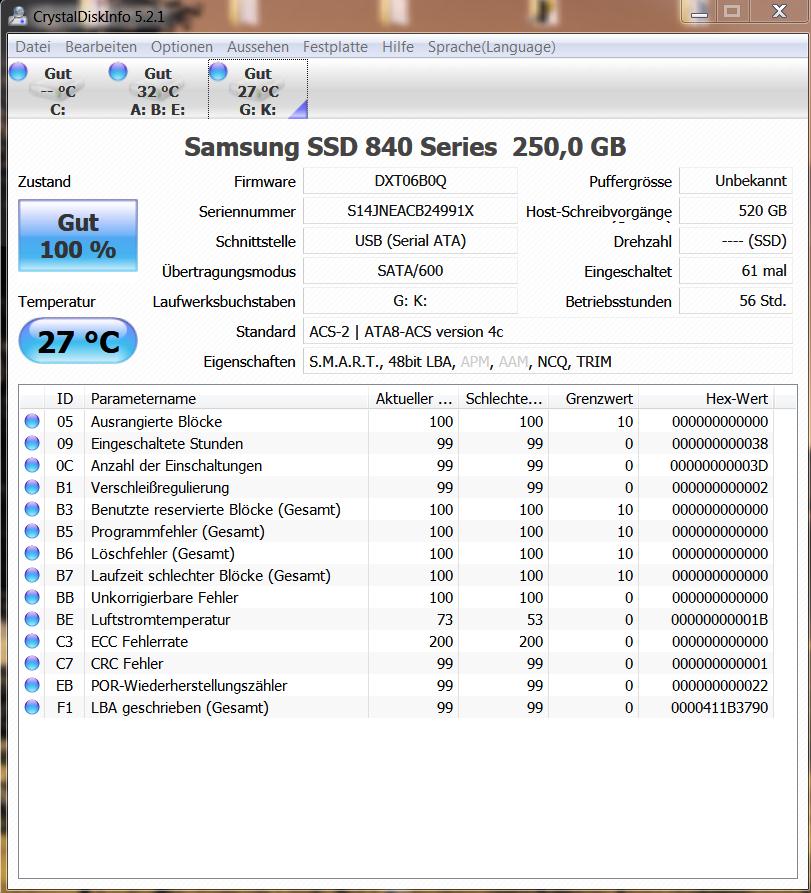Click the Parametername column header
Image resolution: width=811 pixels, height=893 pixels.
point(227,399)
